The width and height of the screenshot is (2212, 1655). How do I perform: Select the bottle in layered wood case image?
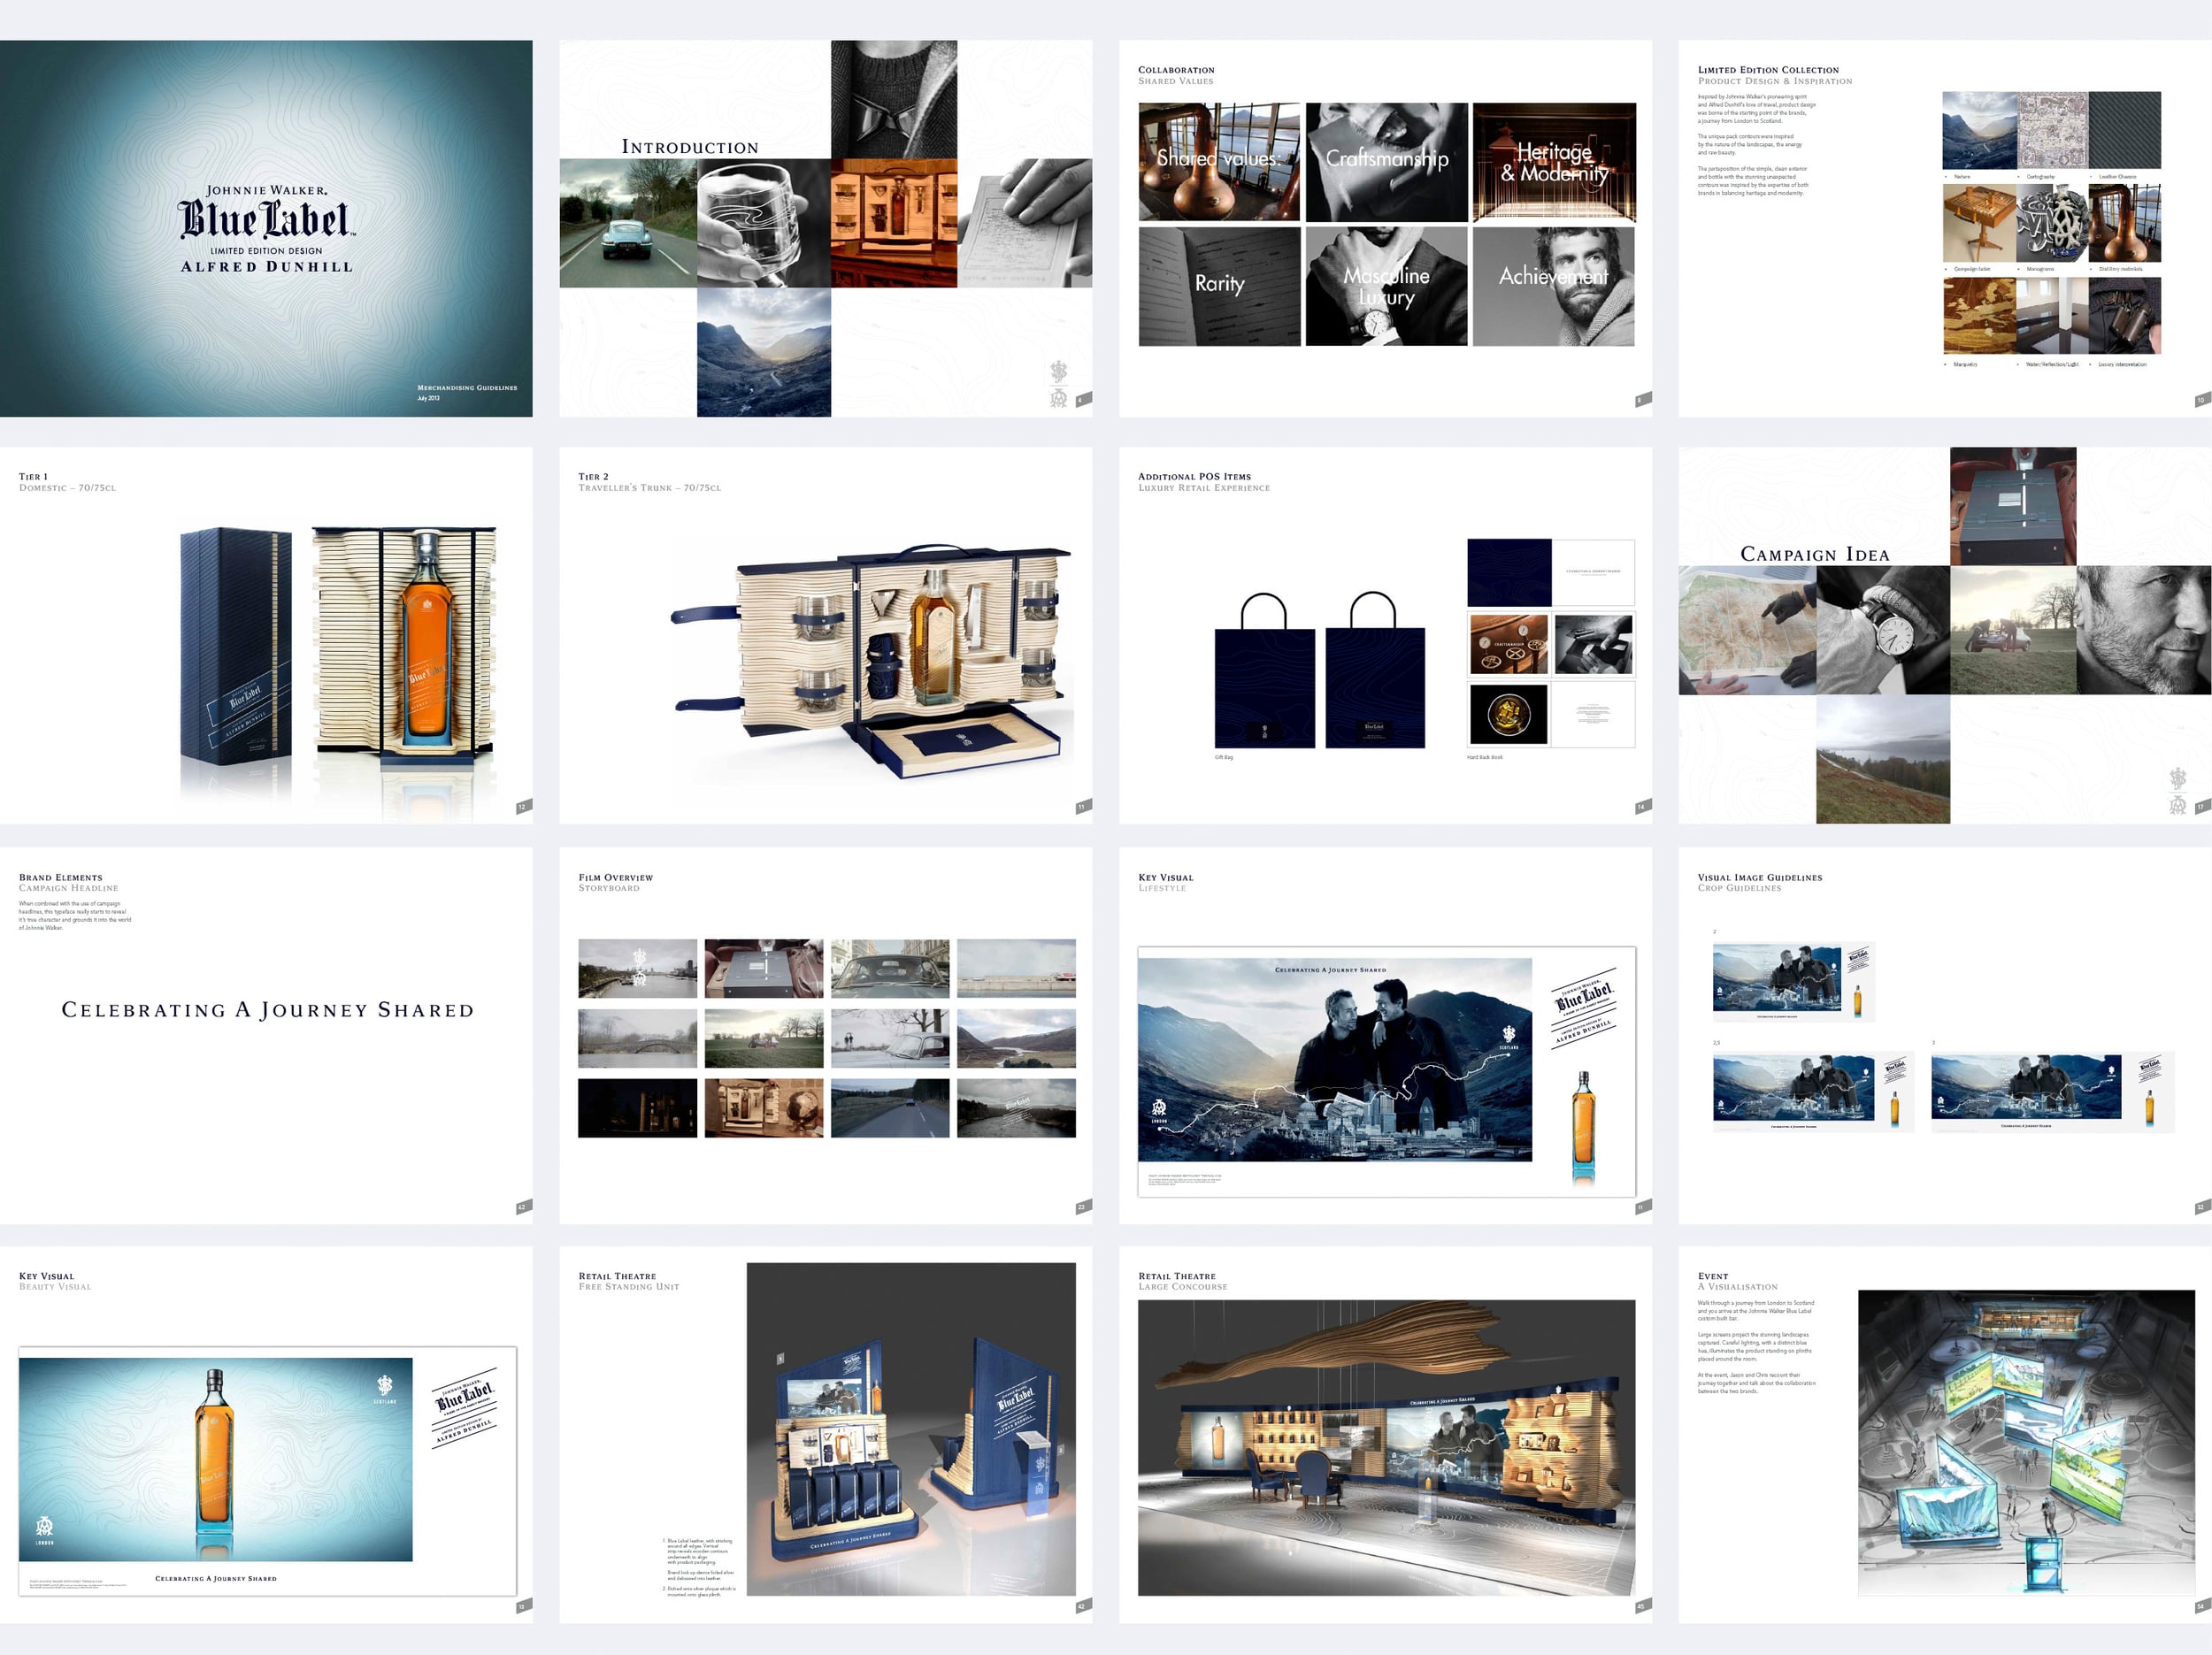(x=405, y=650)
